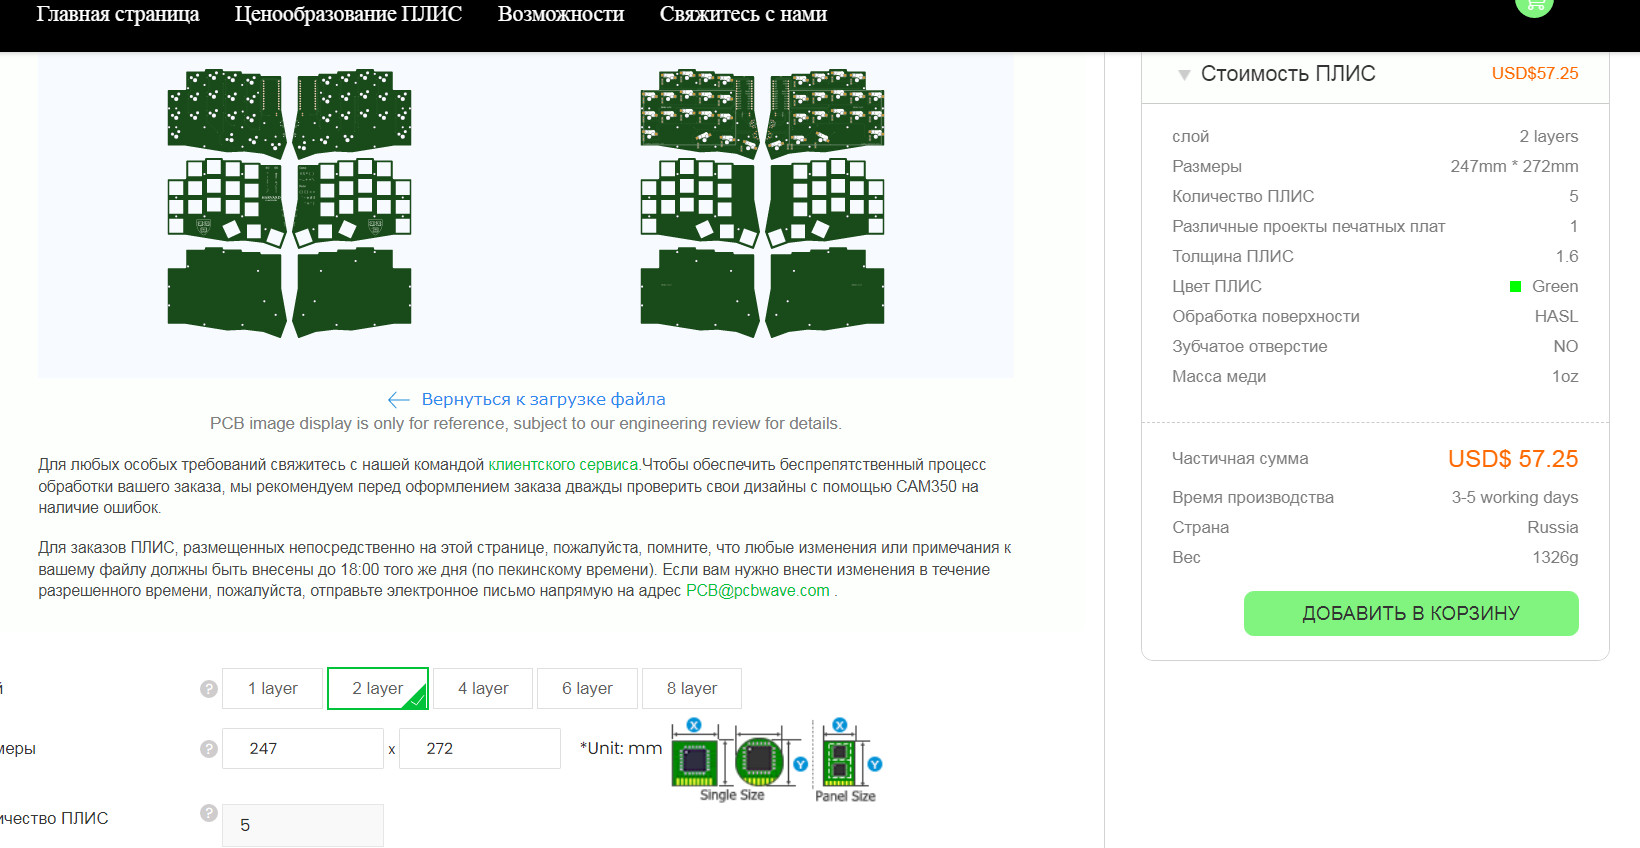Image resolution: width=1640 pixels, height=848 pixels.
Task: Open the quantity field showing 5
Action: point(302,825)
